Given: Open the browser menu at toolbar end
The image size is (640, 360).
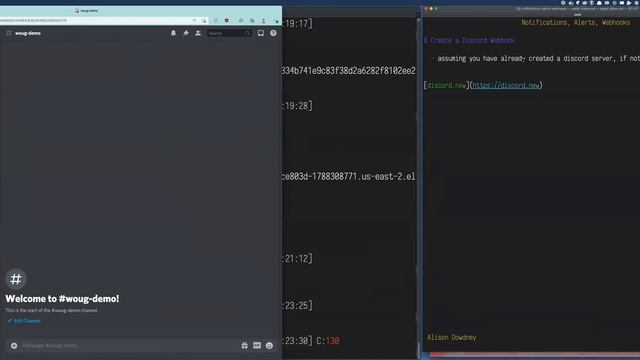Looking at the screenshot, I should tap(276, 20).
